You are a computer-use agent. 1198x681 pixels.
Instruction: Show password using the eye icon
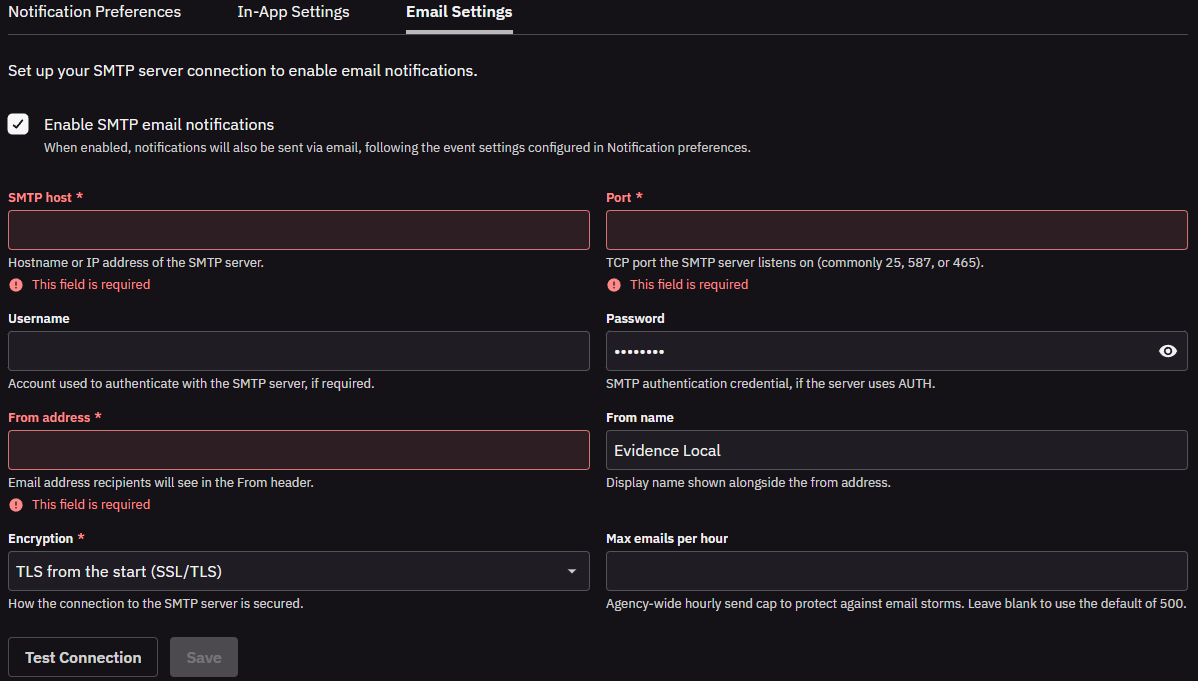[x=1167, y=351]
